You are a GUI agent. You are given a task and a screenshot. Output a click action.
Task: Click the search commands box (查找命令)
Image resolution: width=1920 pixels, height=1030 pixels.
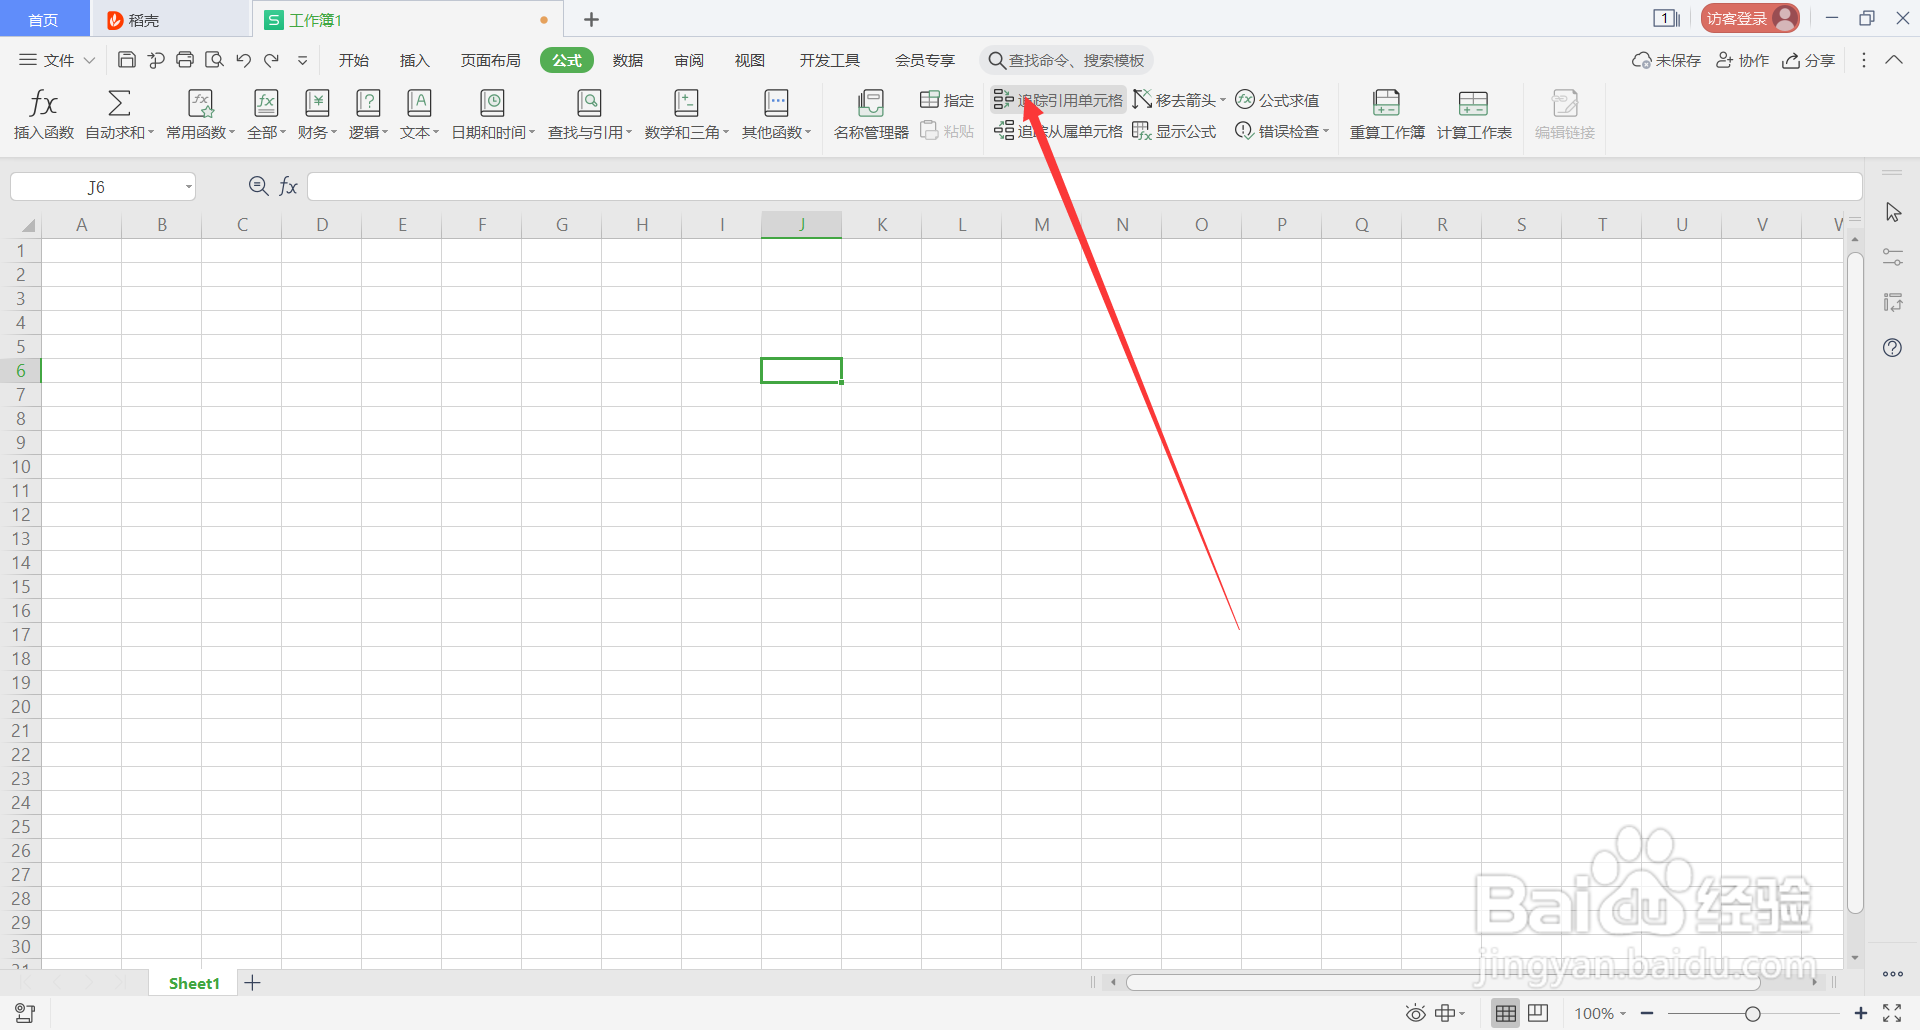coord(1066,60)
